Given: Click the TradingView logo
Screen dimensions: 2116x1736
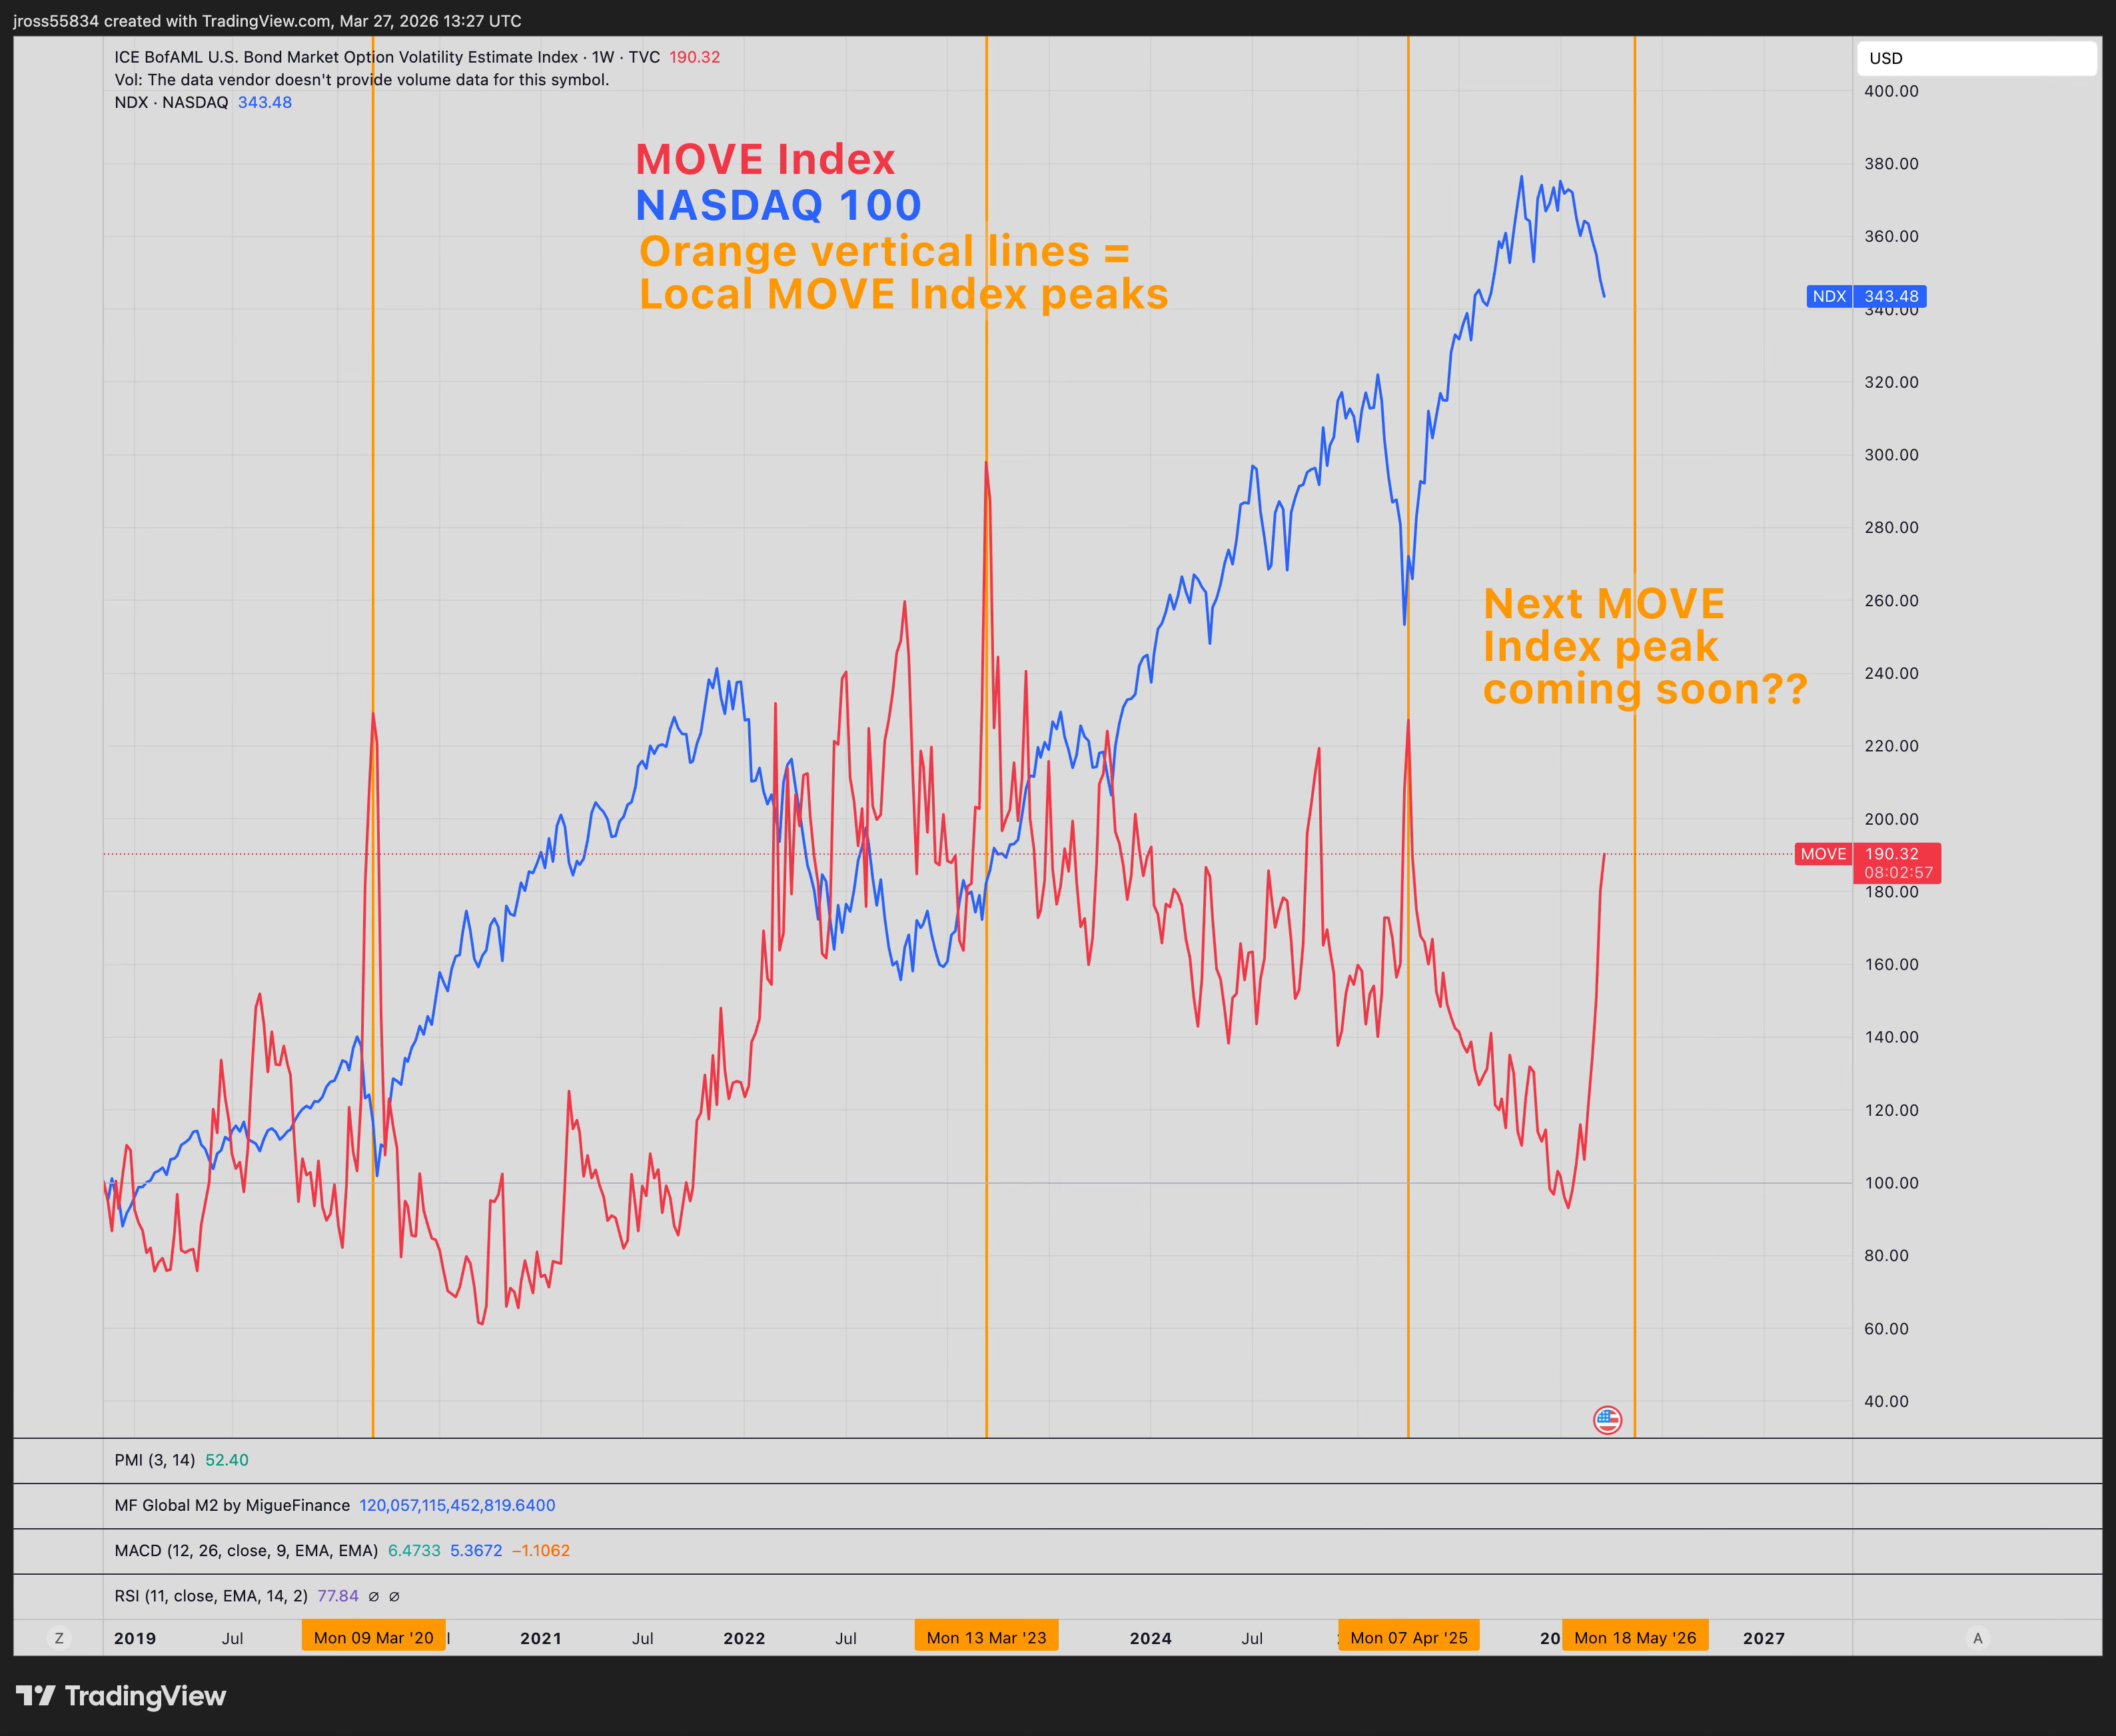Looking at the screenshot, I should click(x=121, y=1695).
